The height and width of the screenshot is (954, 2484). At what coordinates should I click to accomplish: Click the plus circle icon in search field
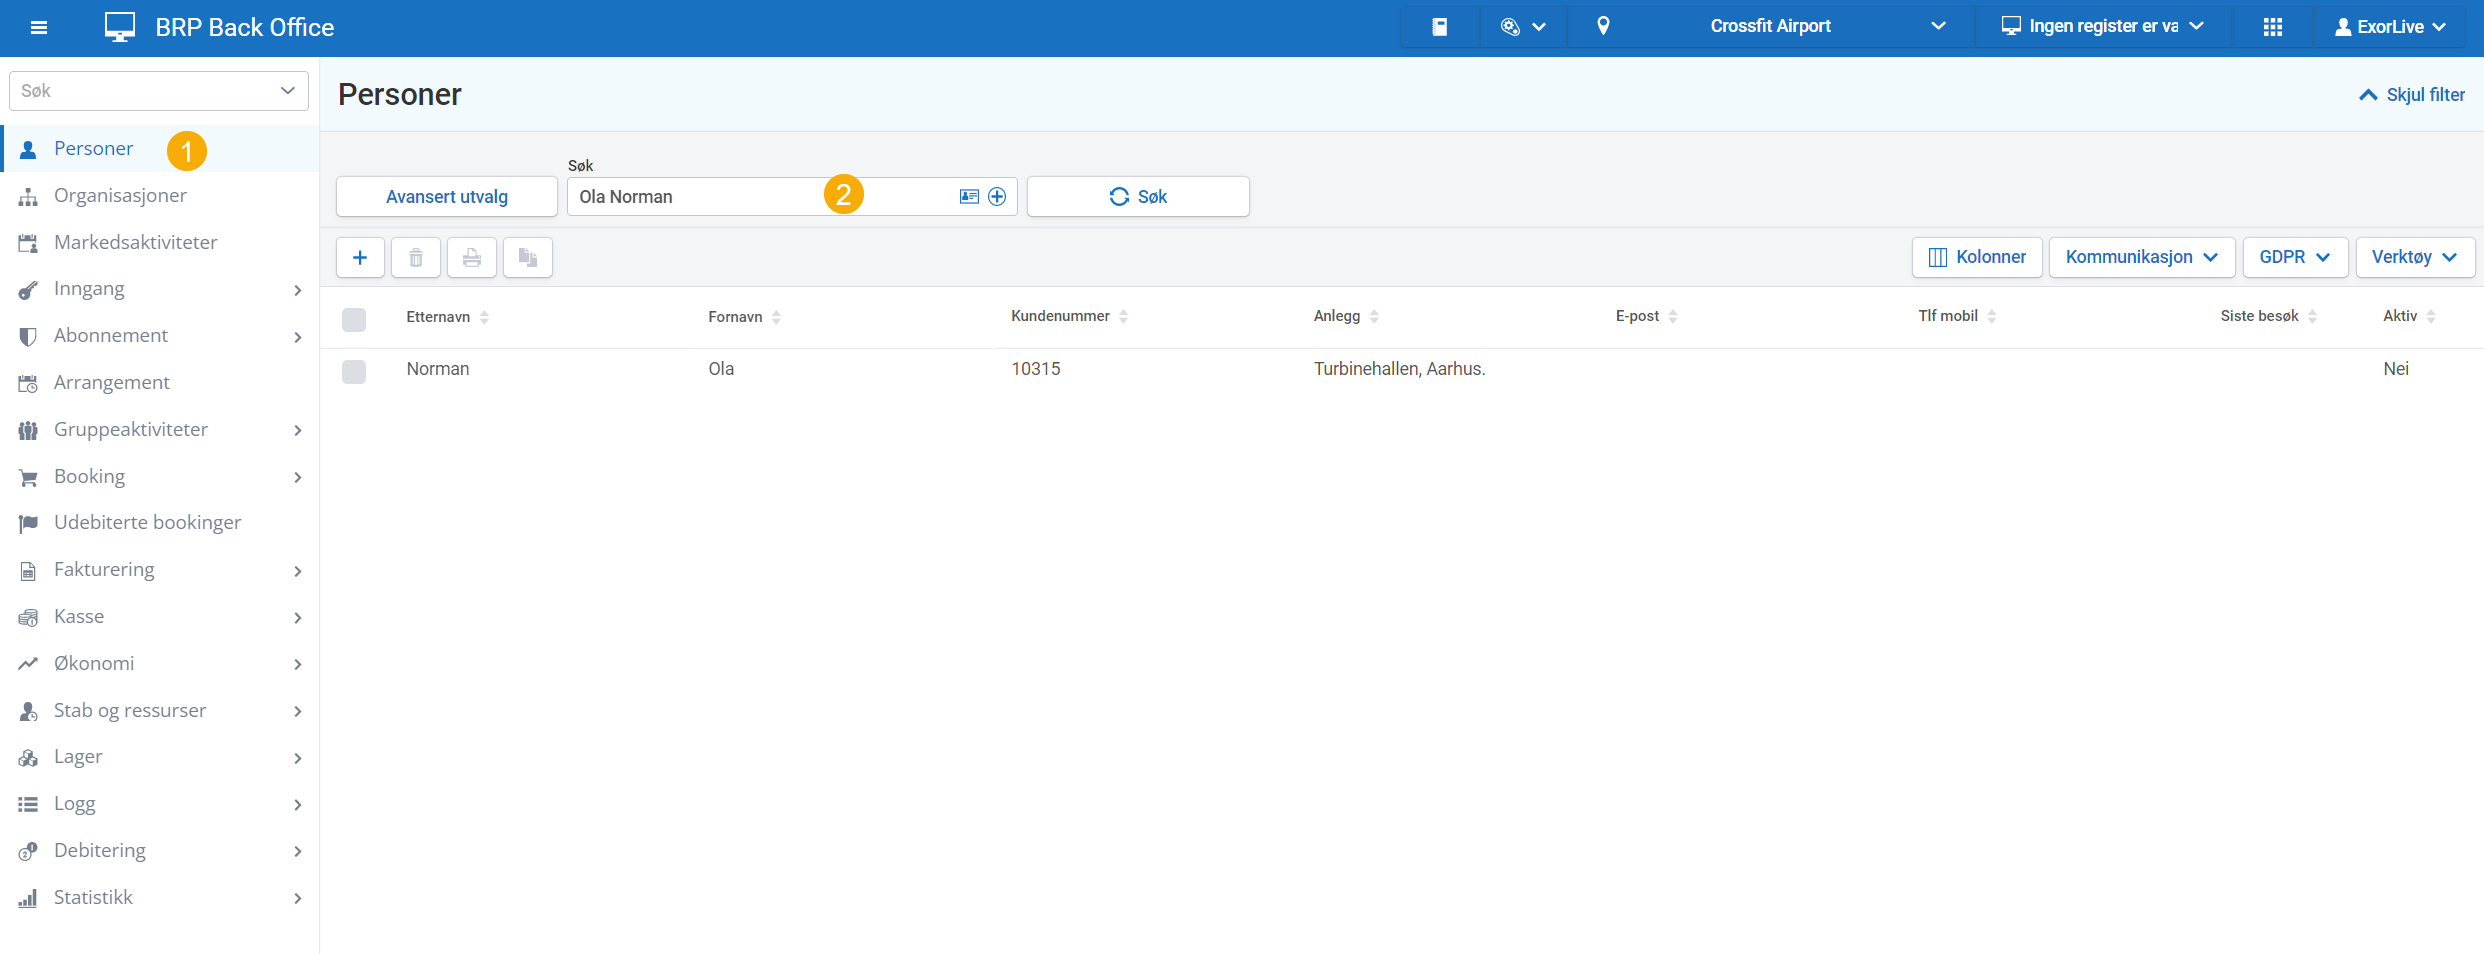(997, 196)
